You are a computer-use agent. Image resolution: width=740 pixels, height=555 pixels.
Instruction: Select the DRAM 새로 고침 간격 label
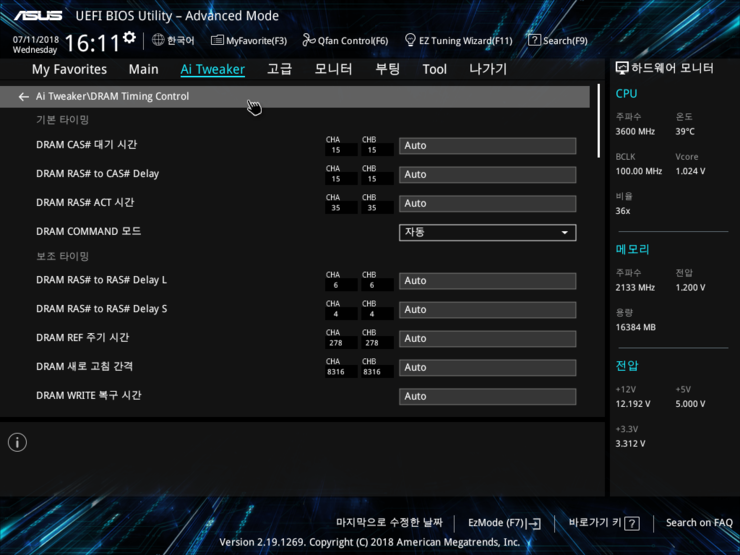[x=84, y=366]
